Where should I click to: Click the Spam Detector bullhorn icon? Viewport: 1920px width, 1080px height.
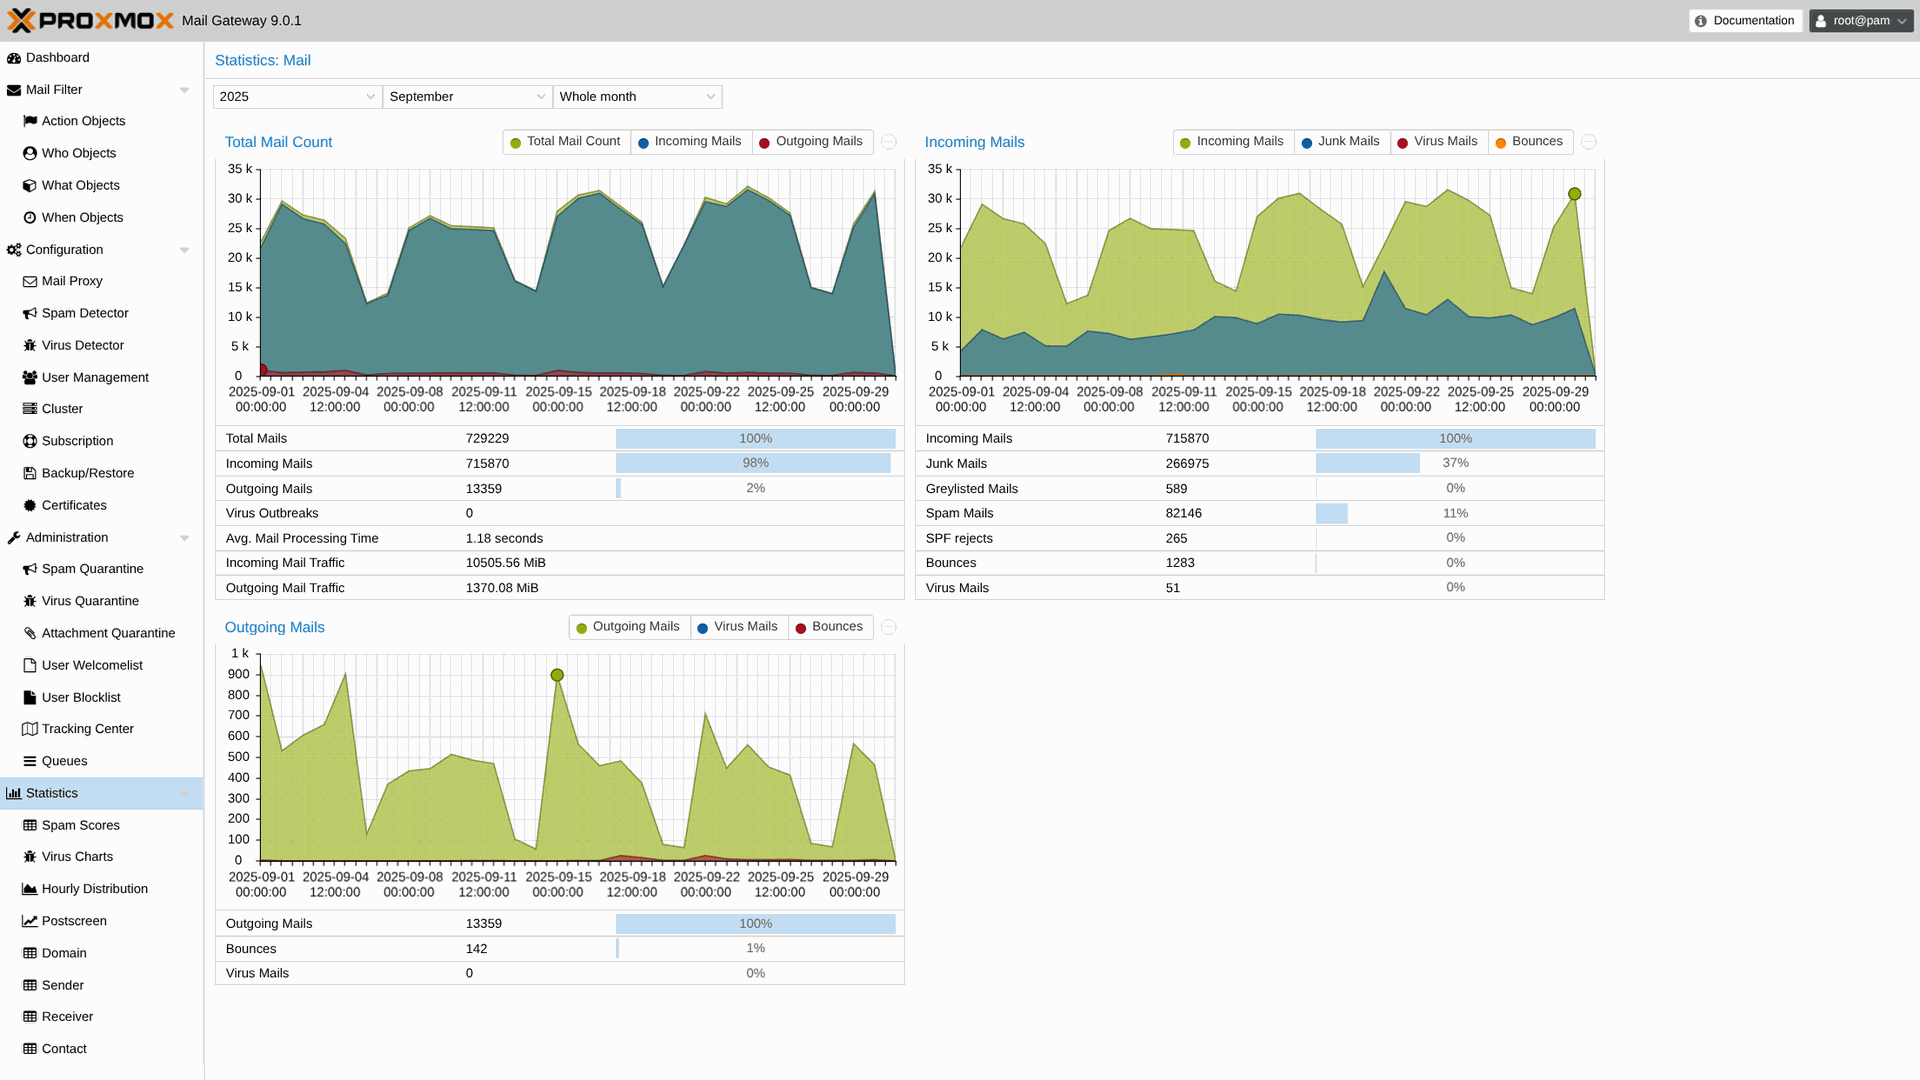tap(30, 314)
